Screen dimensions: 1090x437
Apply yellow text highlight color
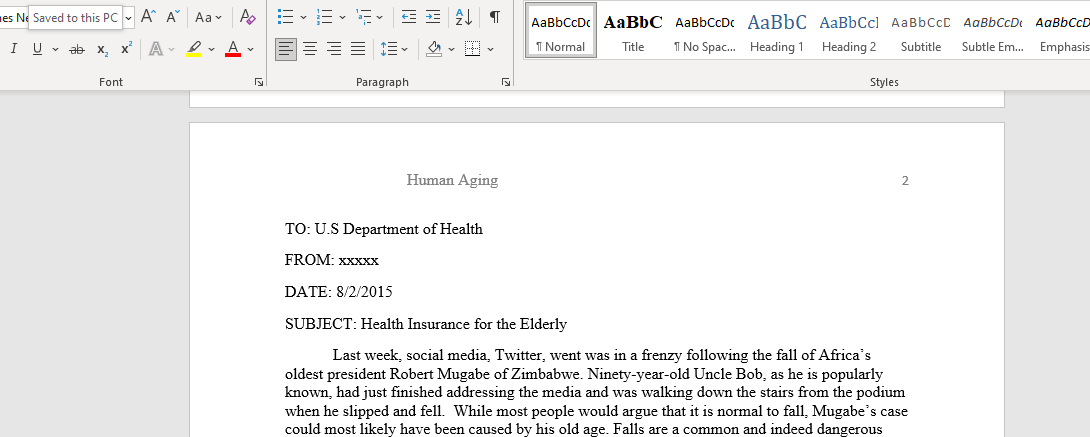tap(194, 49)
